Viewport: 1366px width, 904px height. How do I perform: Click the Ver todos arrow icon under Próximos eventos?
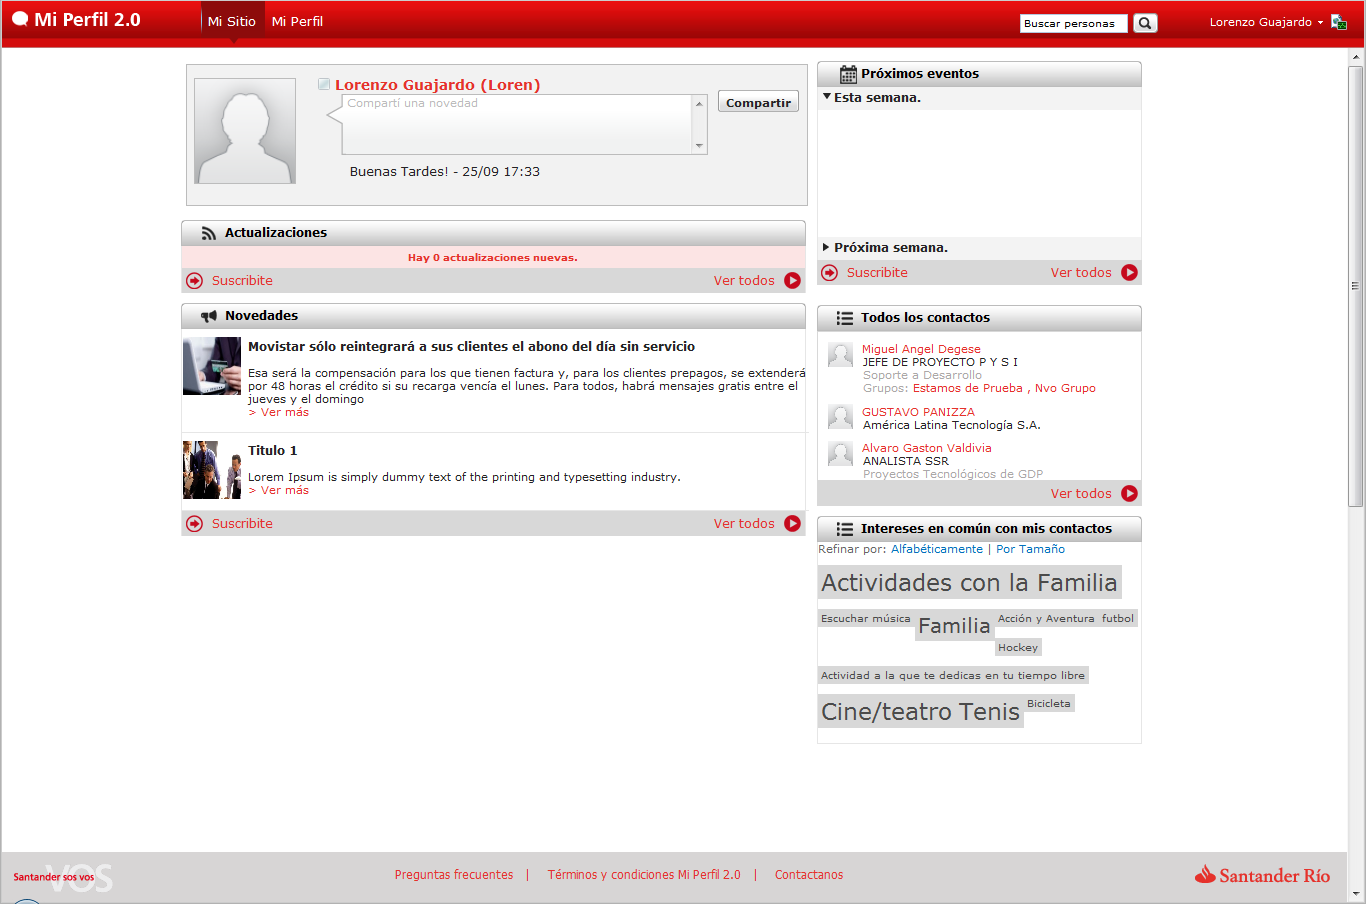[1130, 273]
